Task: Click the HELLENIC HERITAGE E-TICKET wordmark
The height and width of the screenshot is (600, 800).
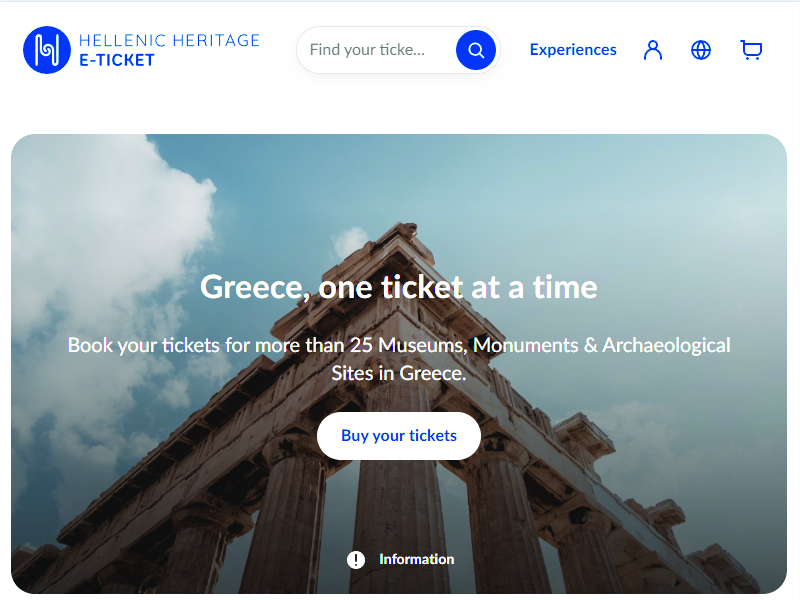Action: 168,50
